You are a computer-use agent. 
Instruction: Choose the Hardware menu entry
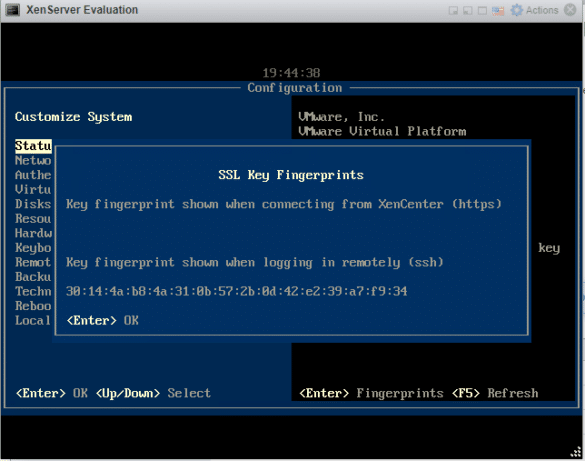click(34, 233)
